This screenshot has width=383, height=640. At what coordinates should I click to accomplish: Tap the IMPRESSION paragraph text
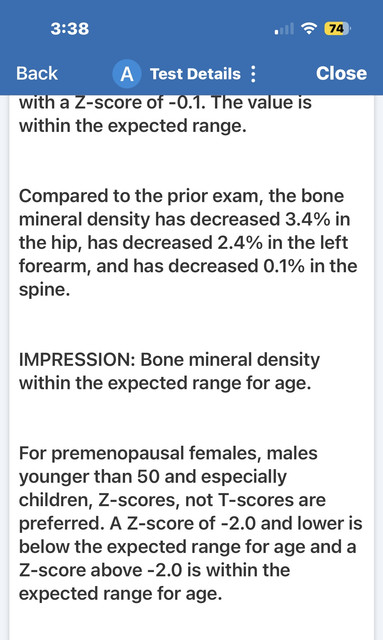click(169, 371)
